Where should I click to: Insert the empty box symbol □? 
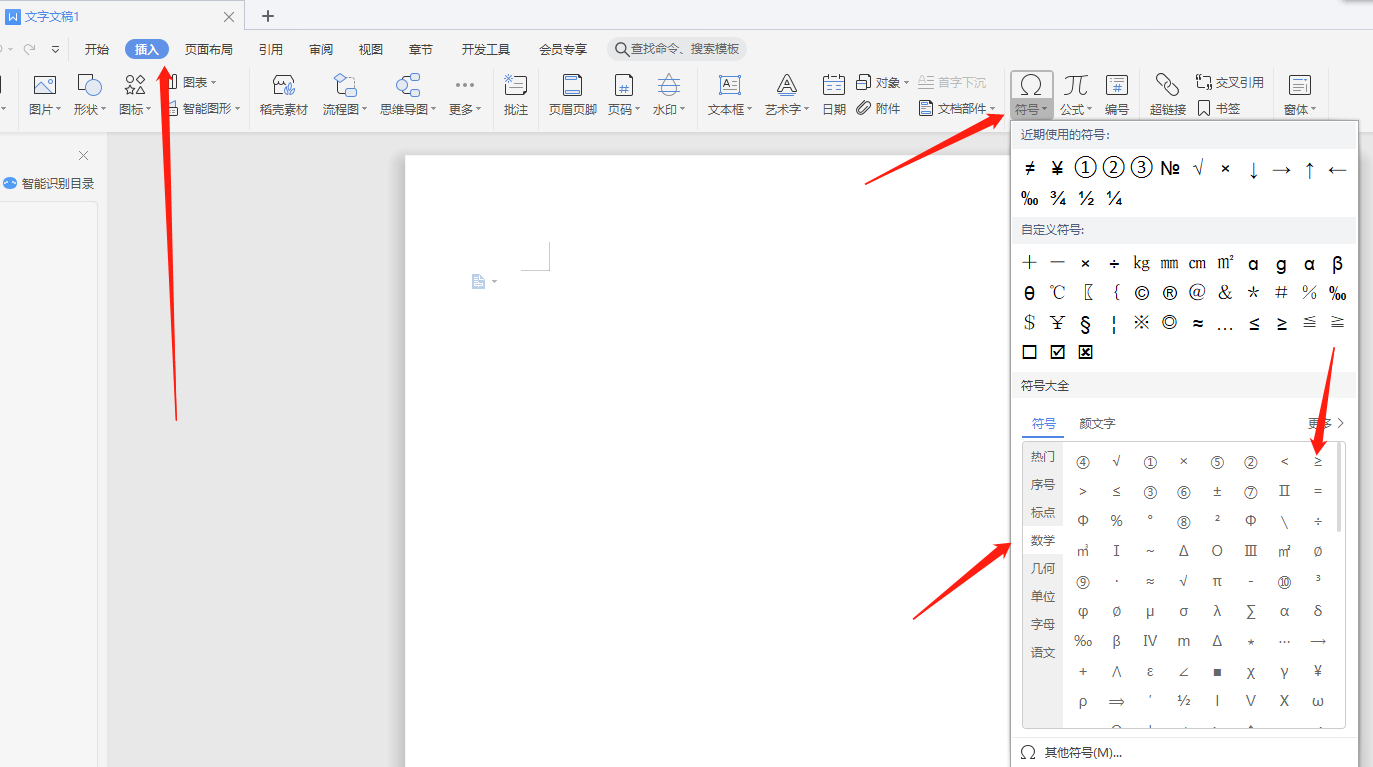point(1029,352)
